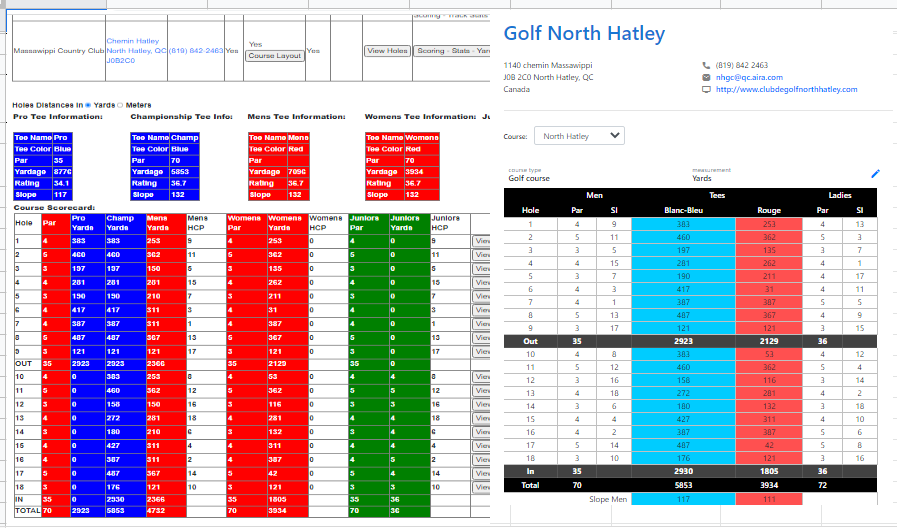Click the phone icon beside (819) 842 2463
Screen dimensions: 897x528
tap(706, 65)
